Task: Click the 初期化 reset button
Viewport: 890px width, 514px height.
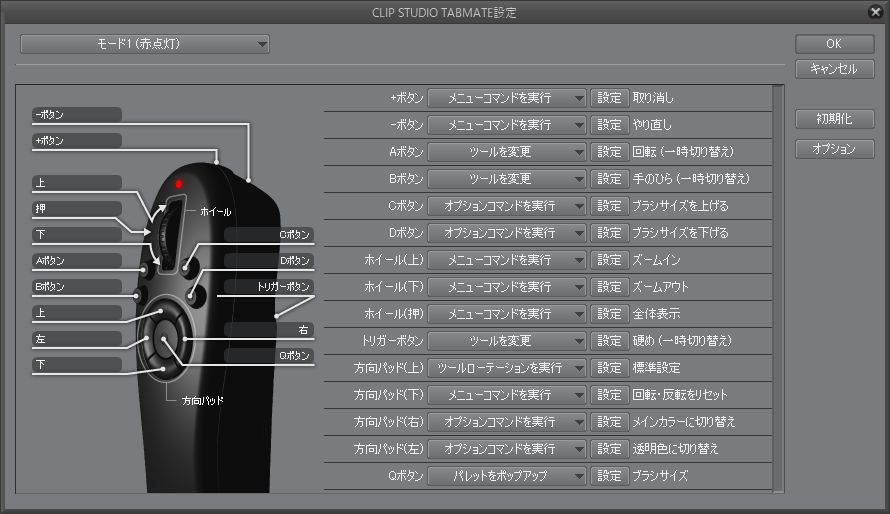Action: (834, 119)
